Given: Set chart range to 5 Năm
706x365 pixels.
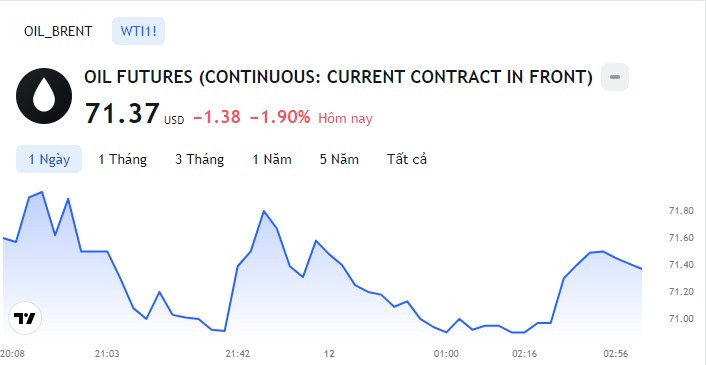Looking at the screenshot, I should pyautogui.click(x=339, y=159).
